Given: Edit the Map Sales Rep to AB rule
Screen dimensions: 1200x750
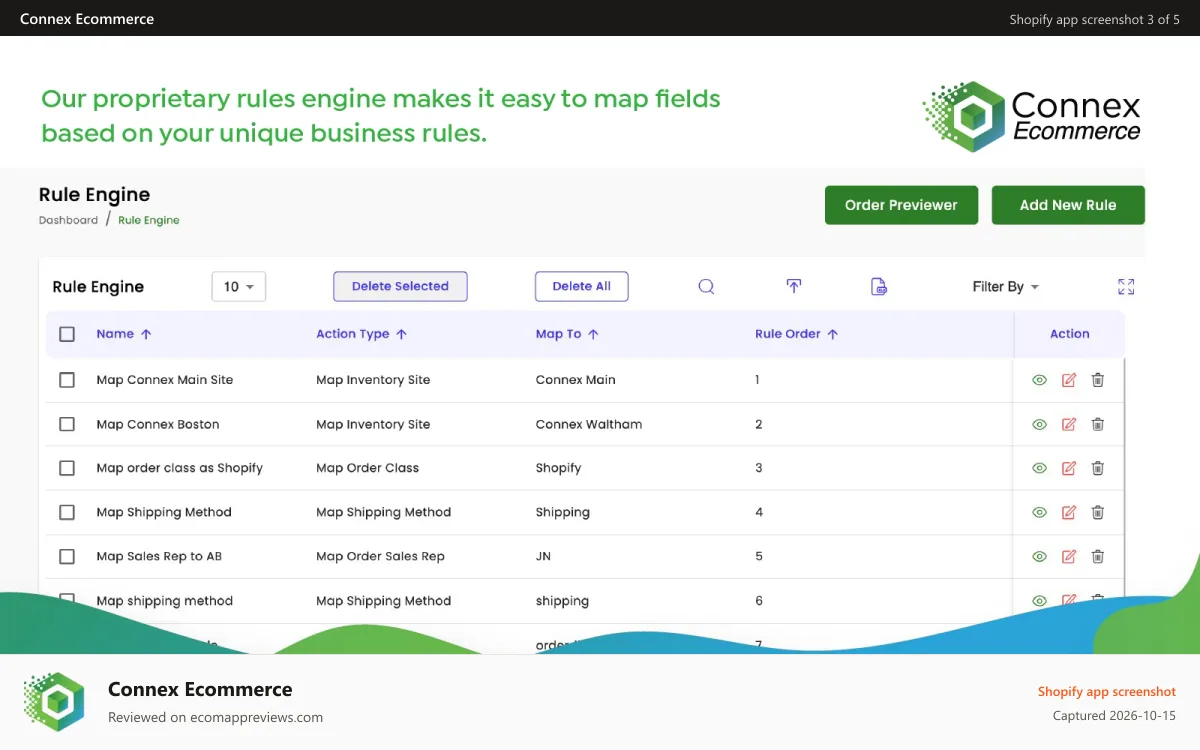Looking at the screenshot, I should (x=1068, y=556).
